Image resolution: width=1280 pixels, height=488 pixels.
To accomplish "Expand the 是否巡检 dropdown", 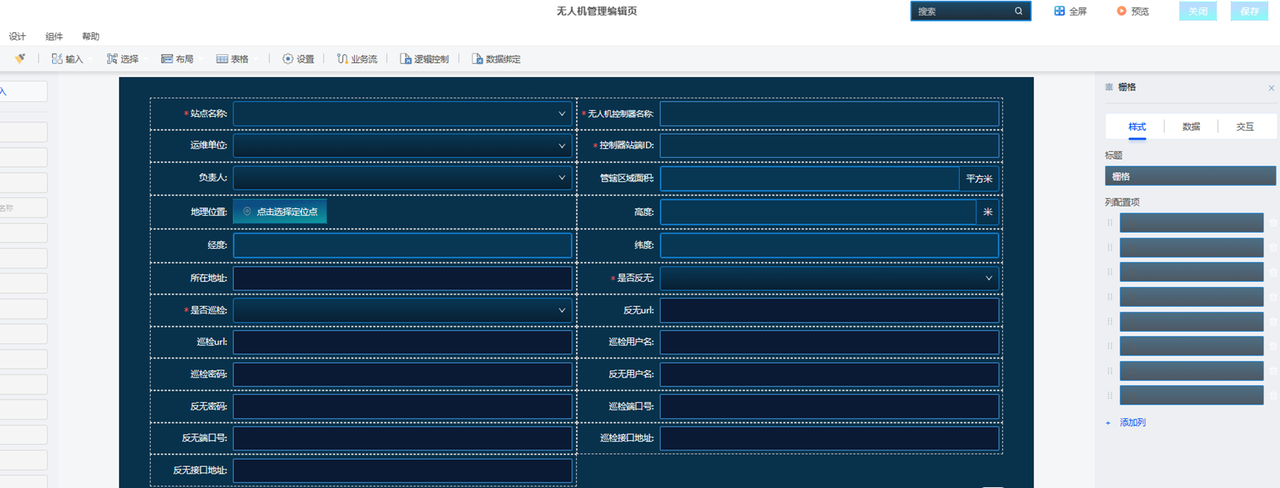I will (402, 310).
